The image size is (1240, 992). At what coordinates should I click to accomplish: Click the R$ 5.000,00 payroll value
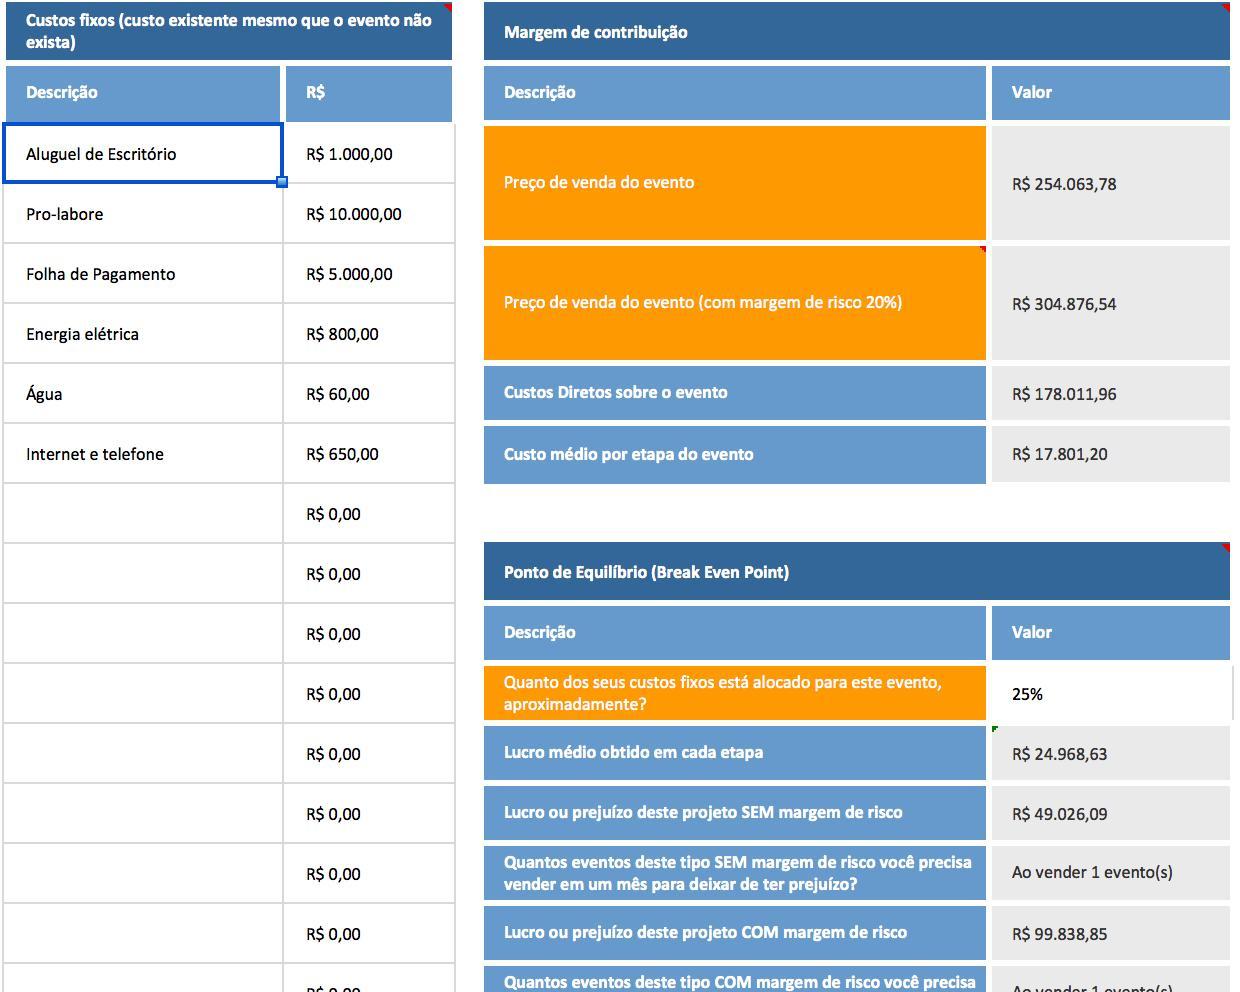click(x=368, y=274)
